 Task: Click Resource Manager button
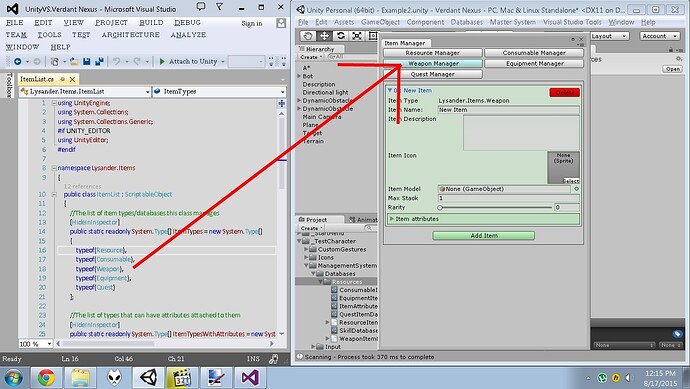pos(433,53)
